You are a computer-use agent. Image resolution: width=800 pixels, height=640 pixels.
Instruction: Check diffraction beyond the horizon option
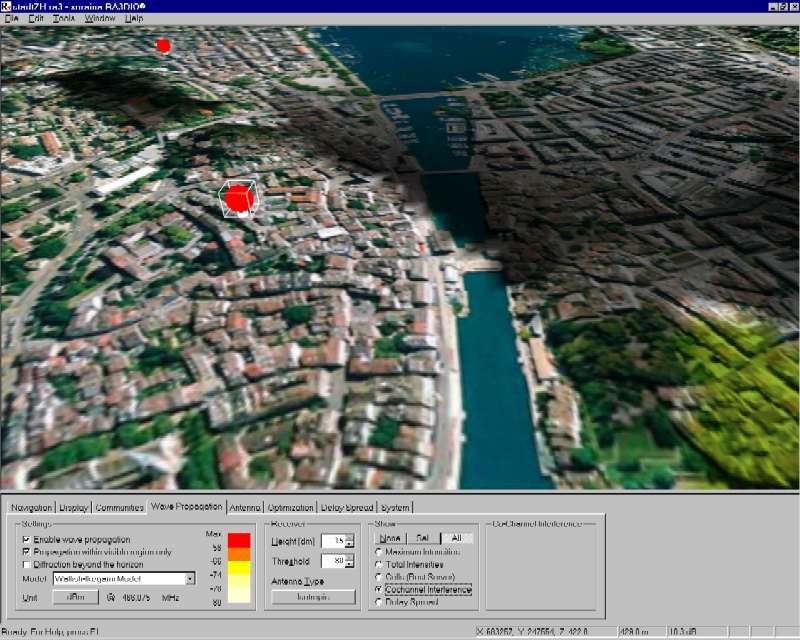point(26,564)
